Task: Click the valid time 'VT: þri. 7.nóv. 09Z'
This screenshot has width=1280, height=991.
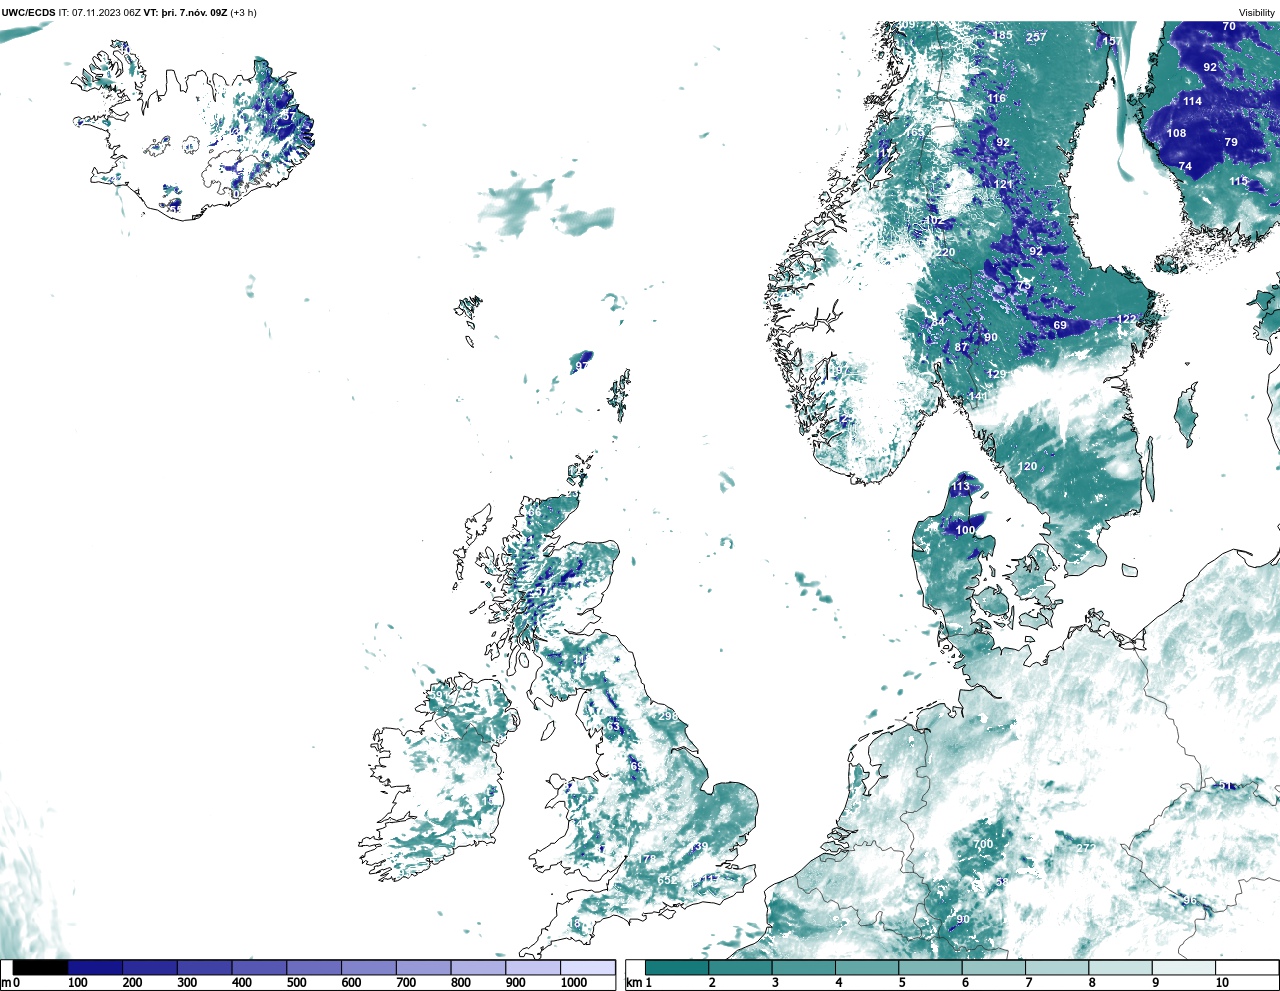Action: point(186,13)
